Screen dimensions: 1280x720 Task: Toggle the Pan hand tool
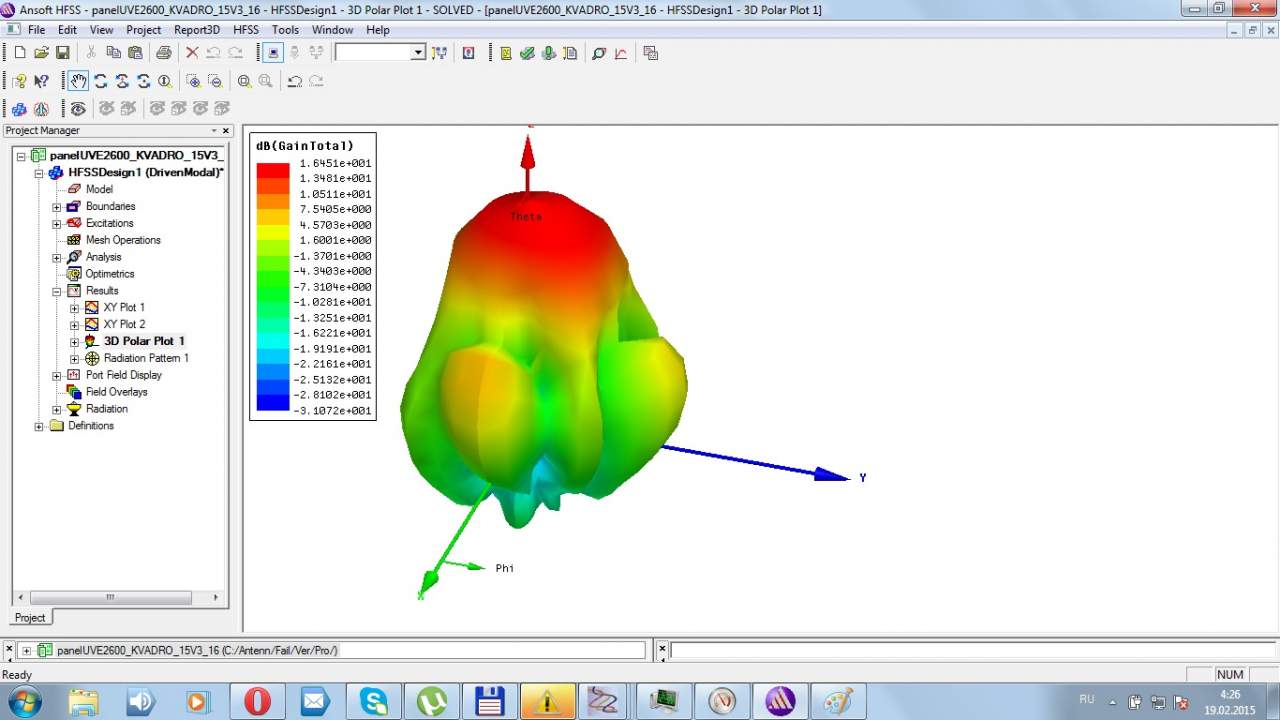pyautogui.click(x=78, y=81)
